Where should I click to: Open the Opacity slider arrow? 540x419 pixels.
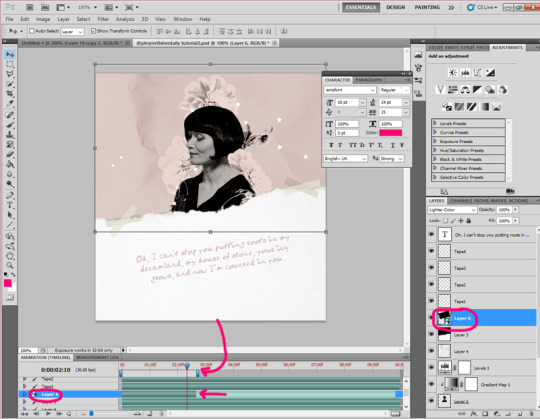click(x=516, y=209)
